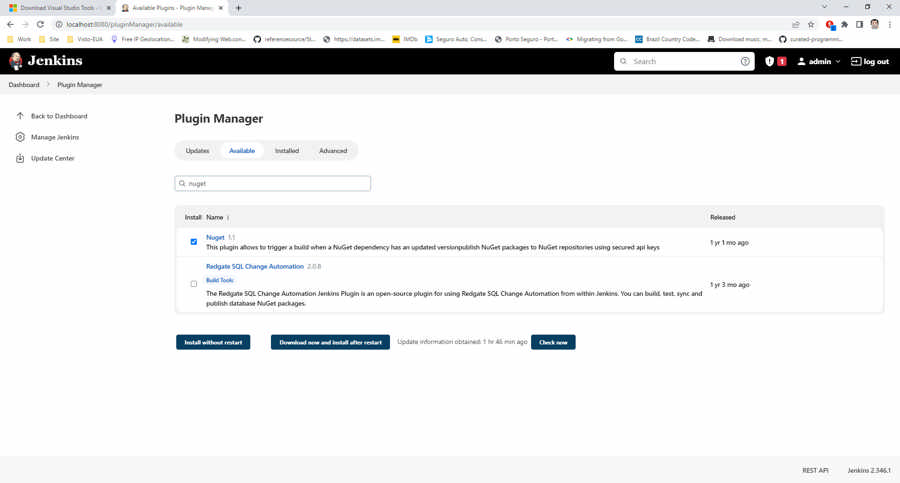Open the Advanced tab

click(333, 151)
